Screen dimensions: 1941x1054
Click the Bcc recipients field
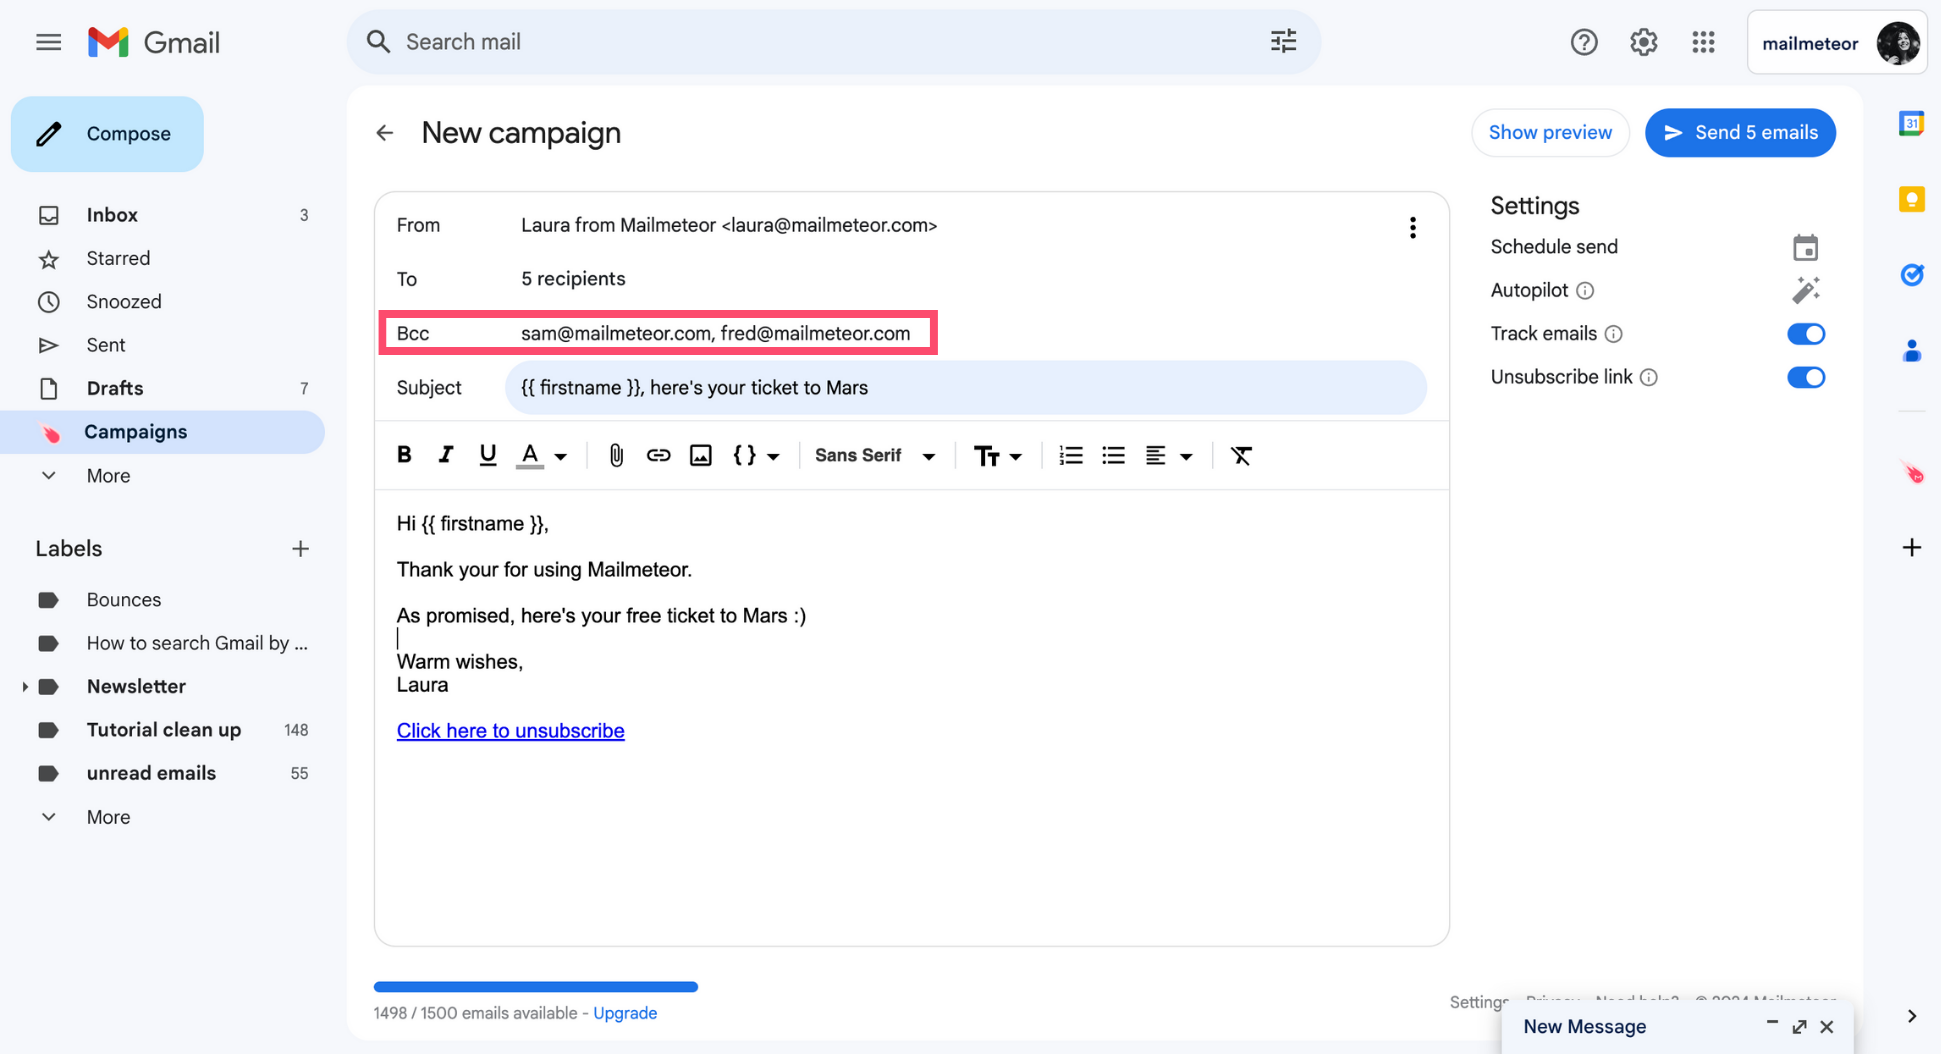(715, 333)
